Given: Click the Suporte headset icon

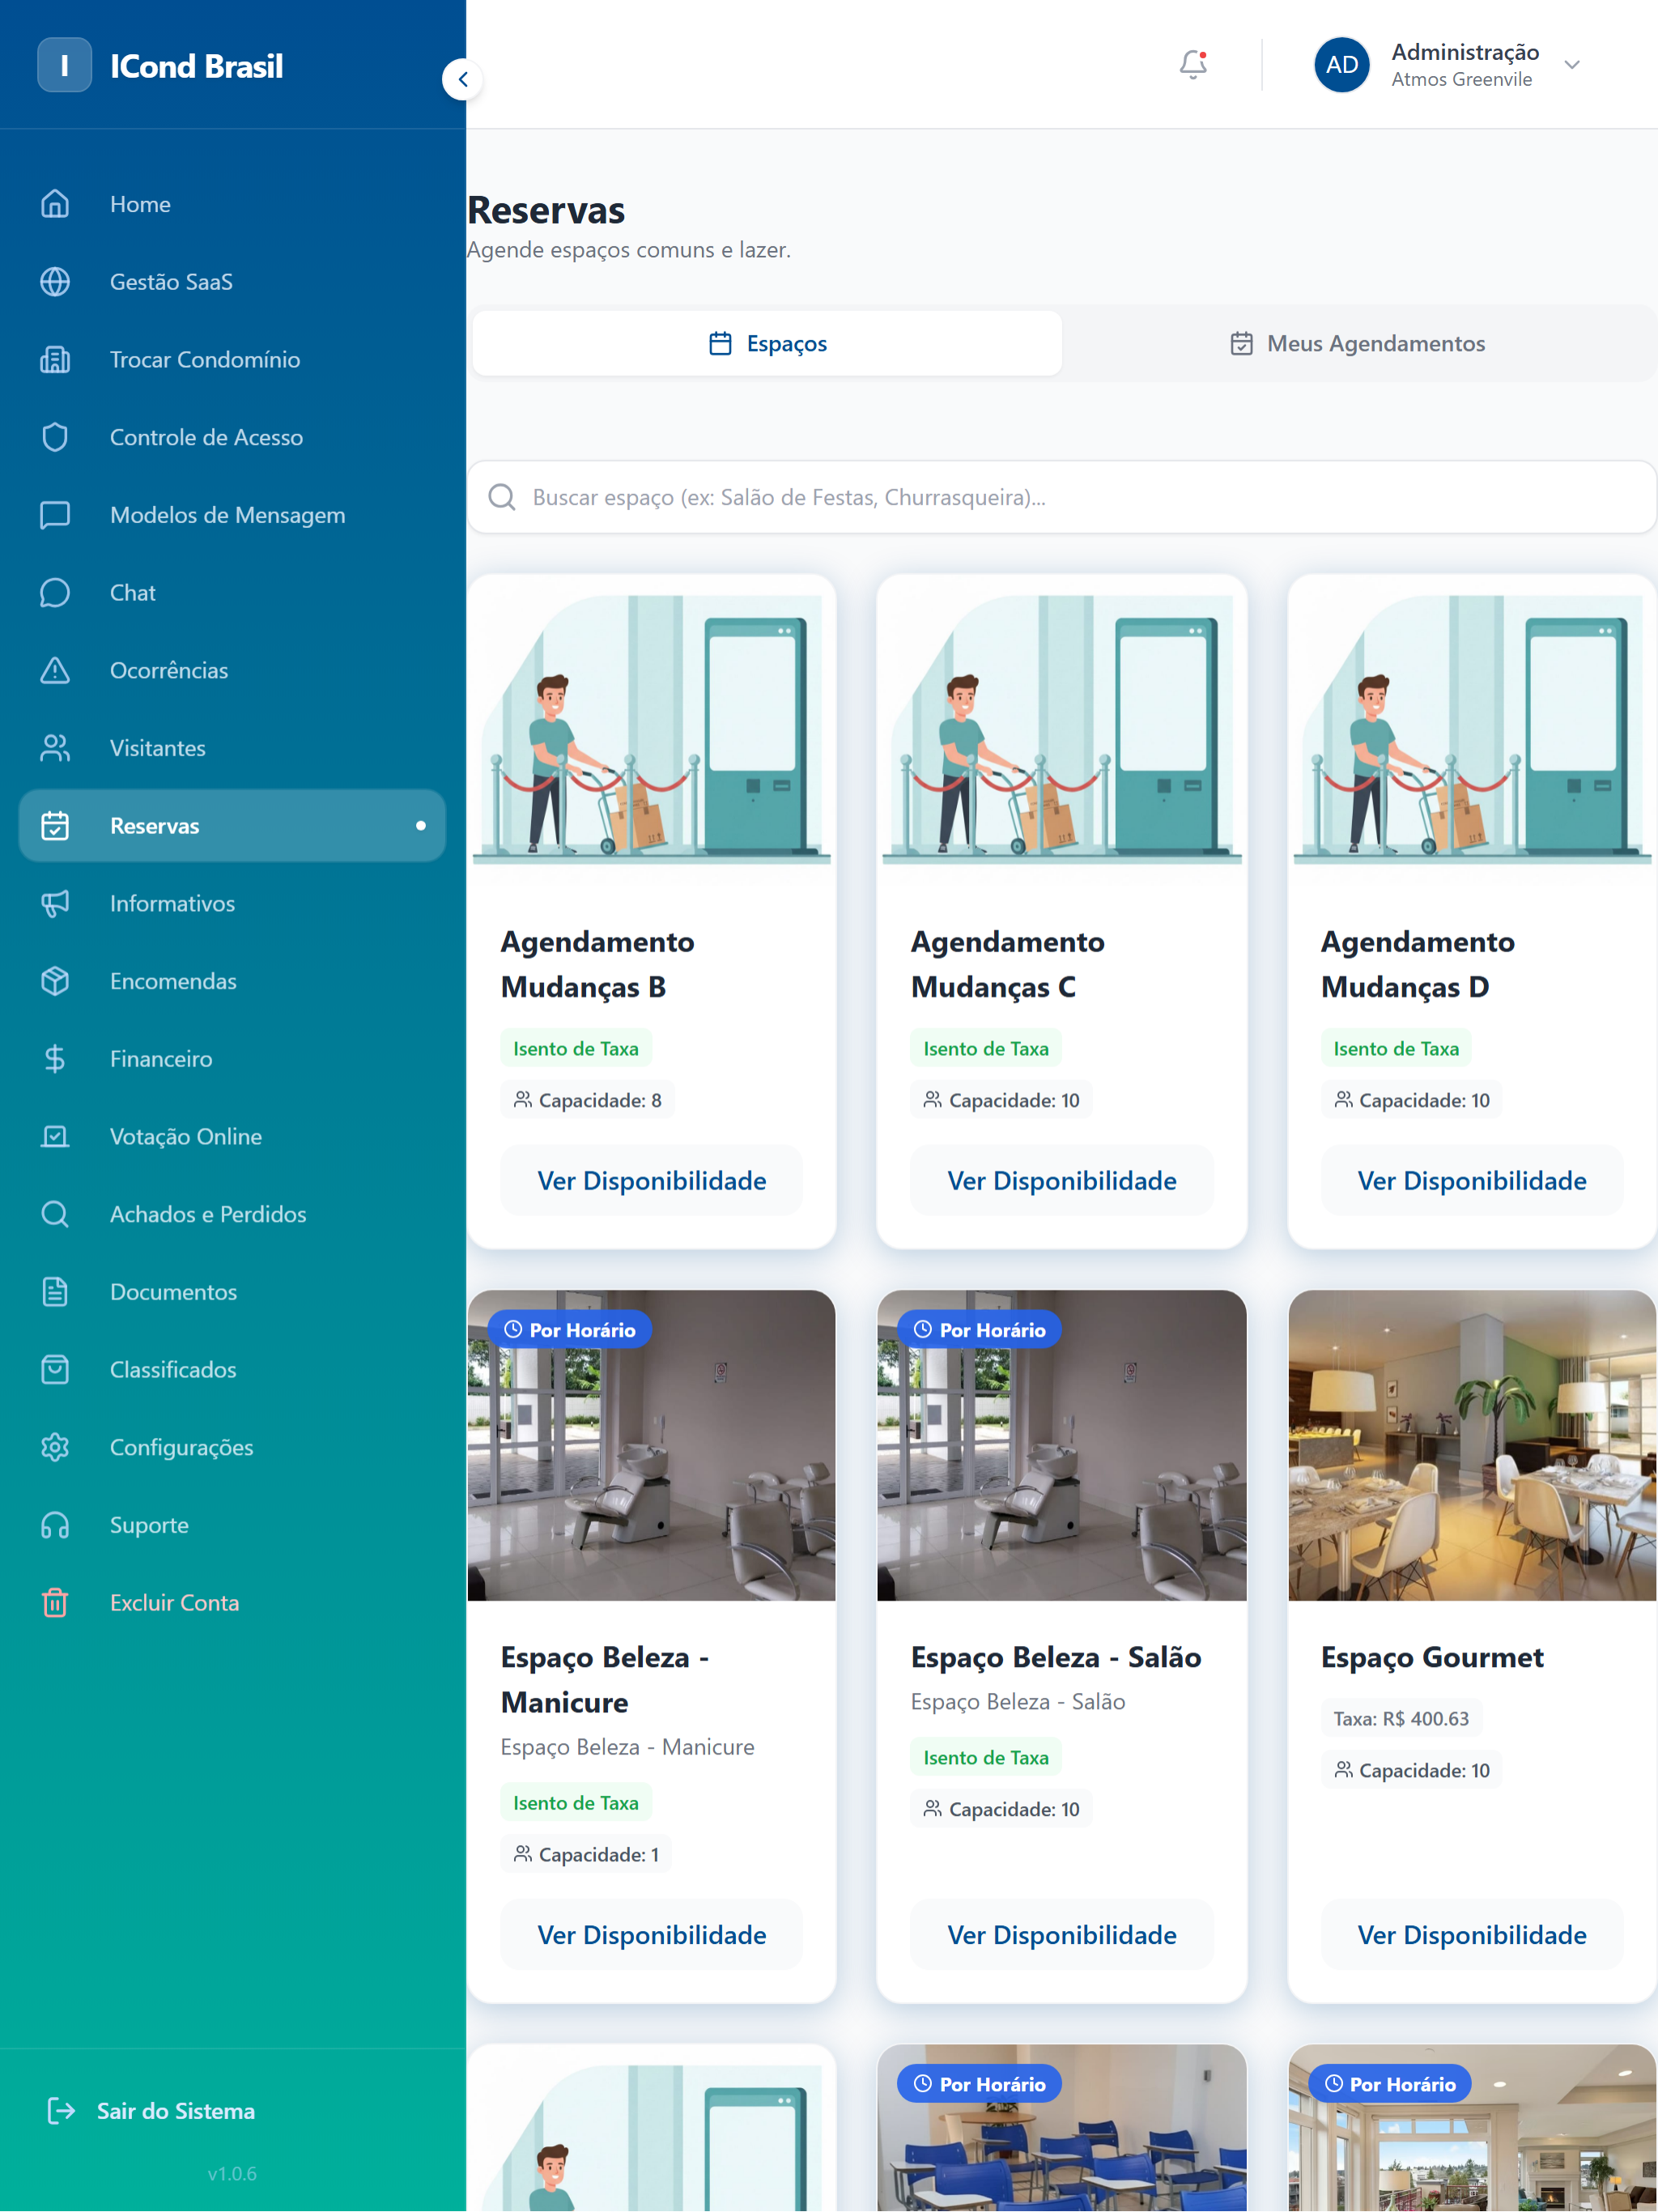Looking at the screenshot, I should 55,1525.
